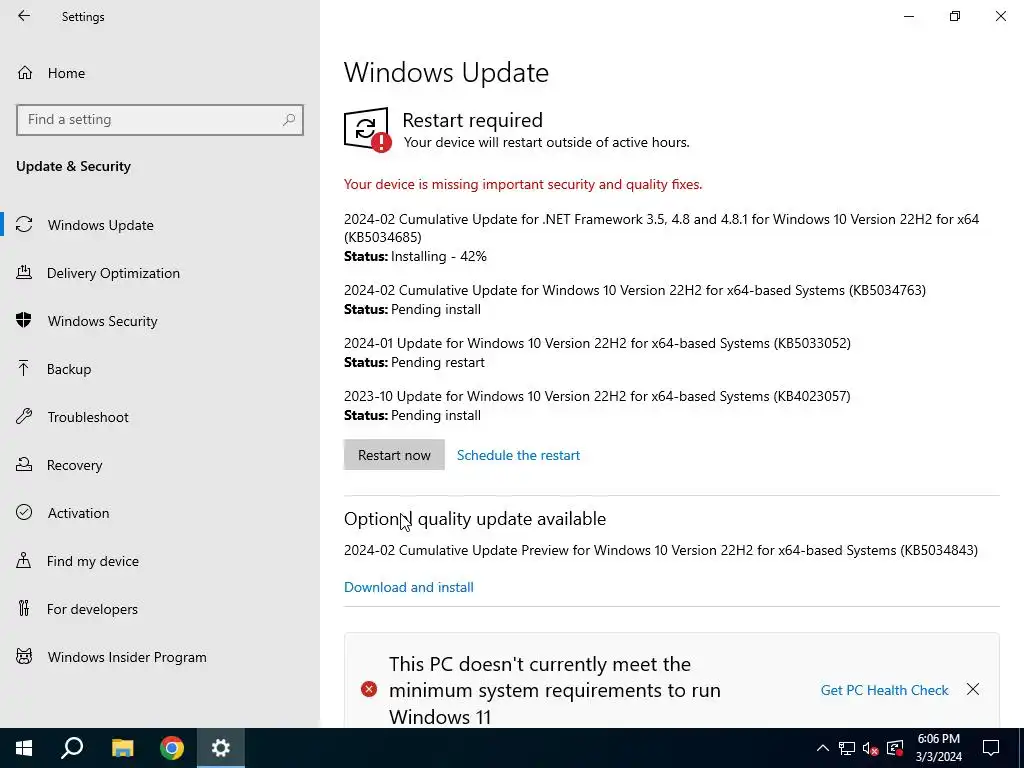Select Windows Update menu label
Viewport: 1024px width, 768px height.
(x=101, y=225)
